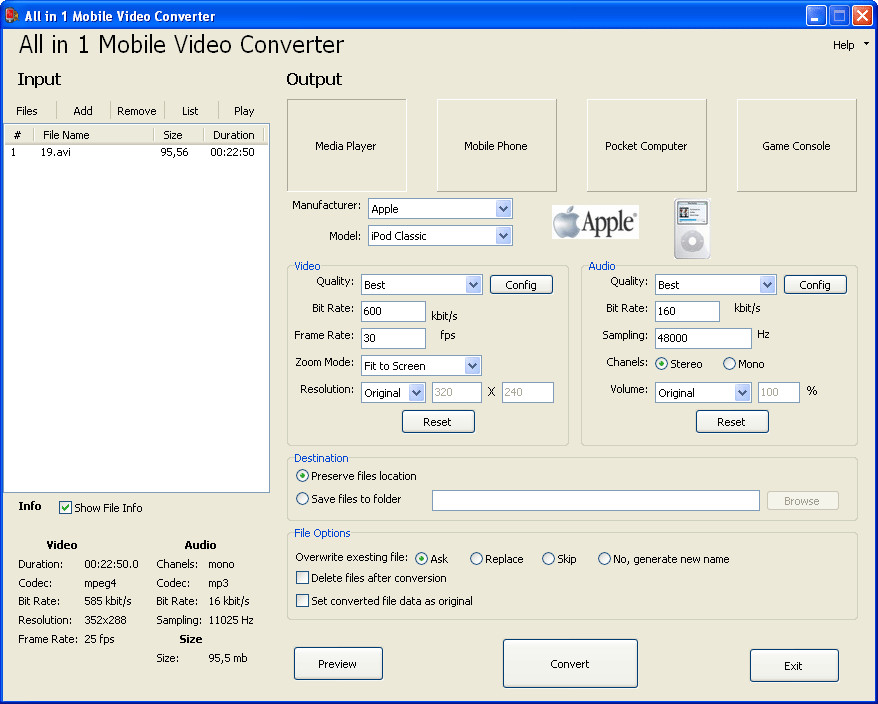Open the Audio Quality dropdown

tap(767, 285)
